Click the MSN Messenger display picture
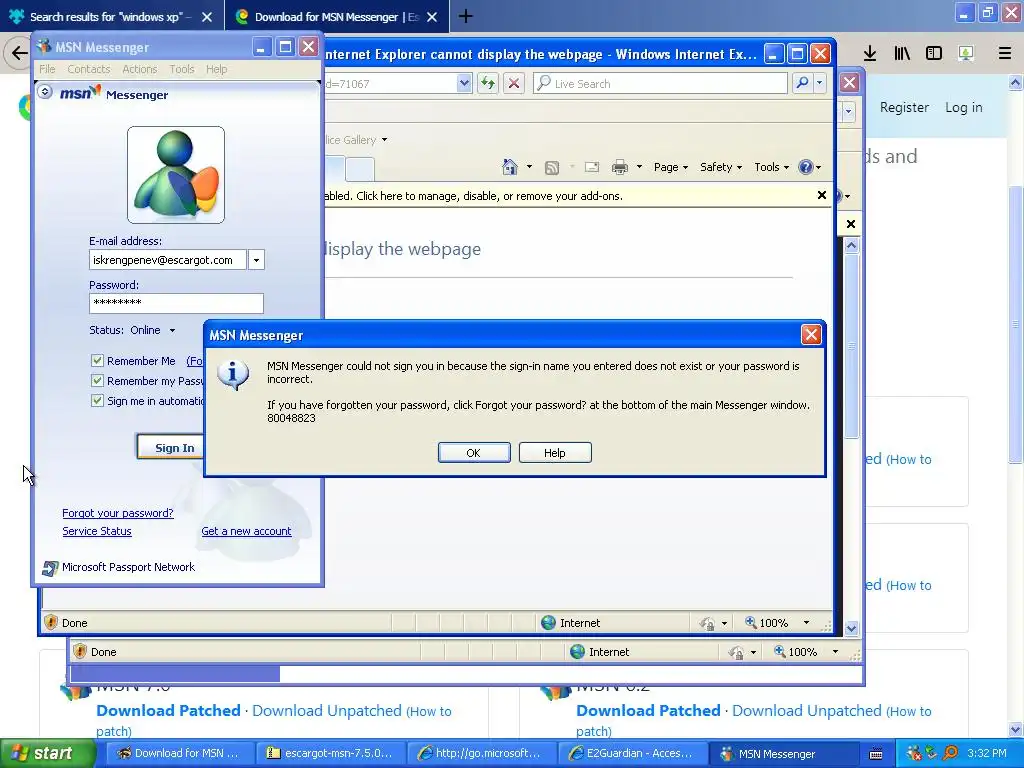 click(x=176, y=175)
